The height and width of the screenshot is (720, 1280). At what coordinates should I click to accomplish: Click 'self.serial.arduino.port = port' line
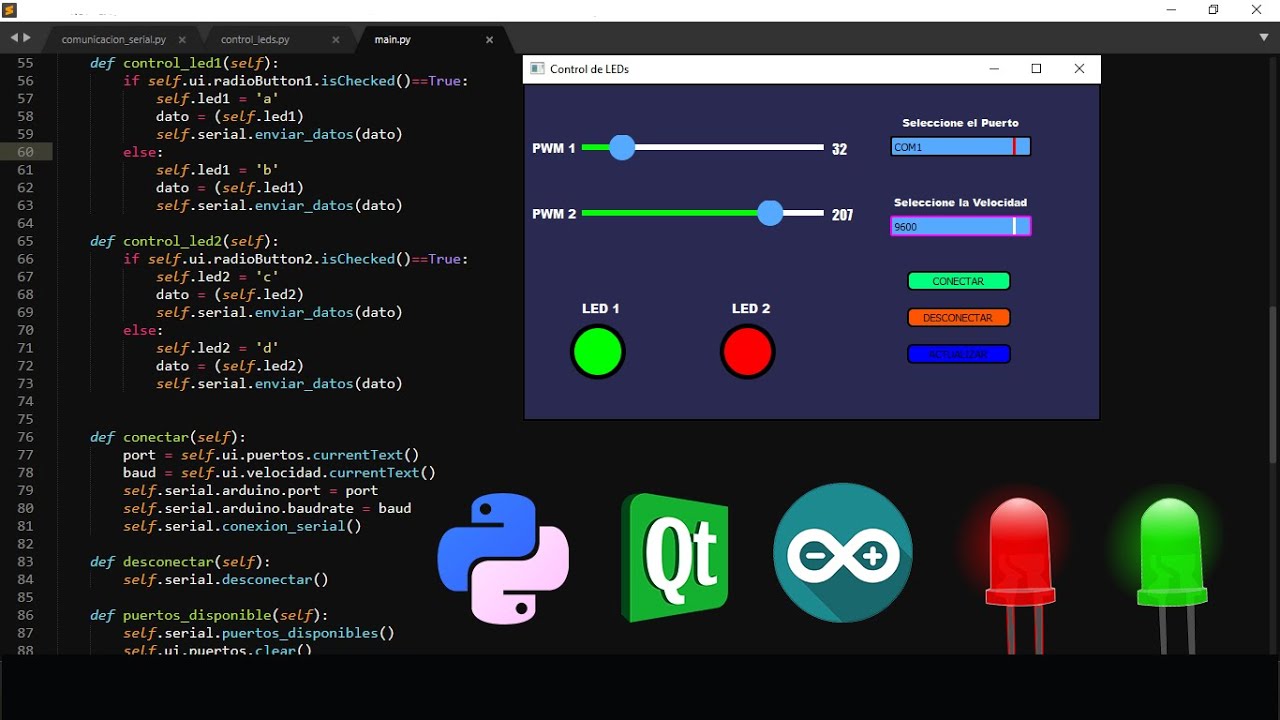tap(250, 491)
